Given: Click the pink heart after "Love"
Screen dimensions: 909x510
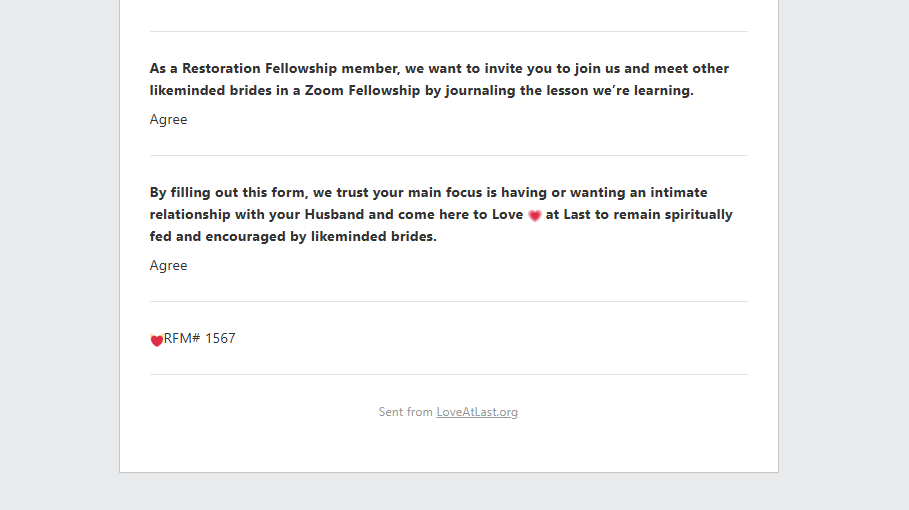Looking at the screenshot, I should tap(535, 216).
